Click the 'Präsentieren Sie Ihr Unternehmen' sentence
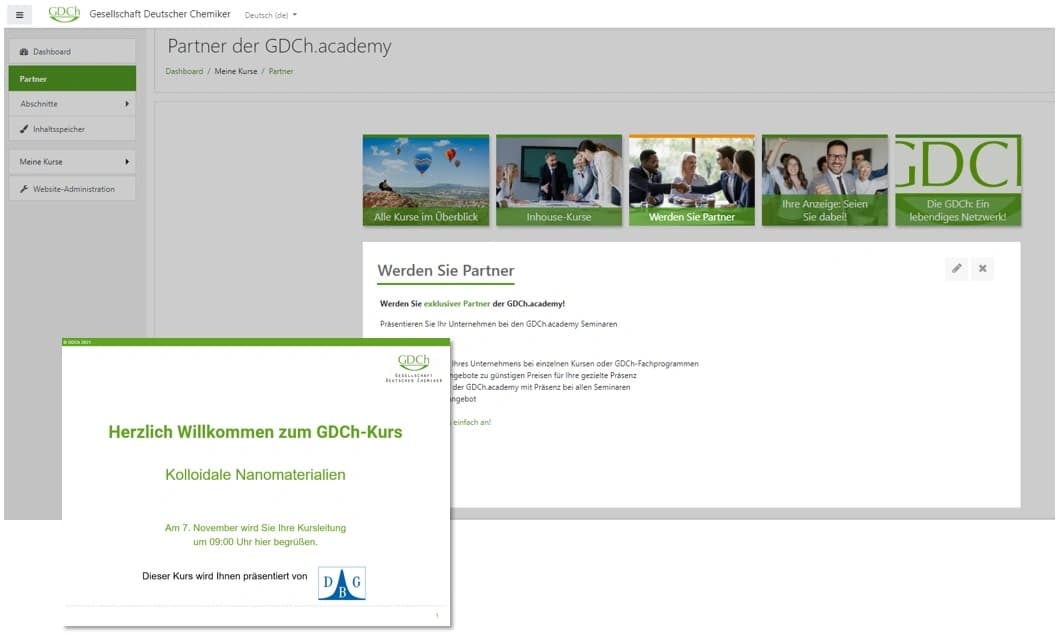Image resolution: width=1064 pixels, height=635 pixels. [499, 324]
